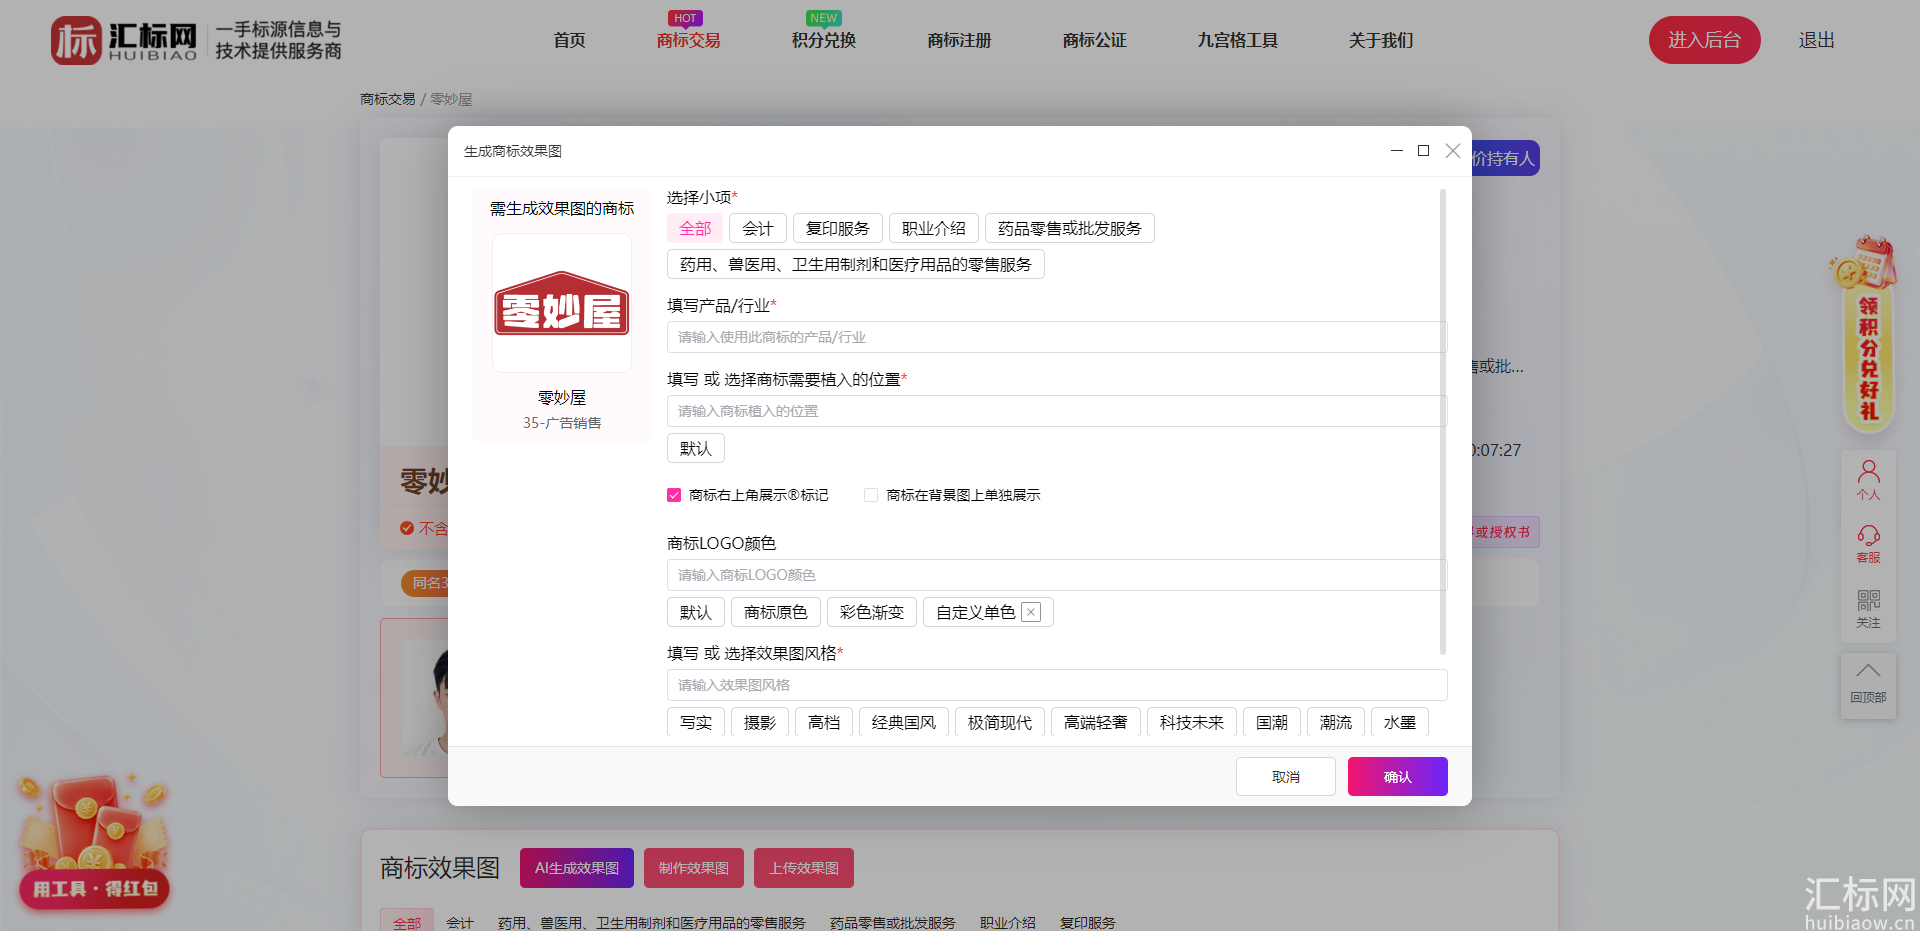Focus the 商标植入的位置 input field
This screenshot has height=931, width=1920.
coord(1057,411)
